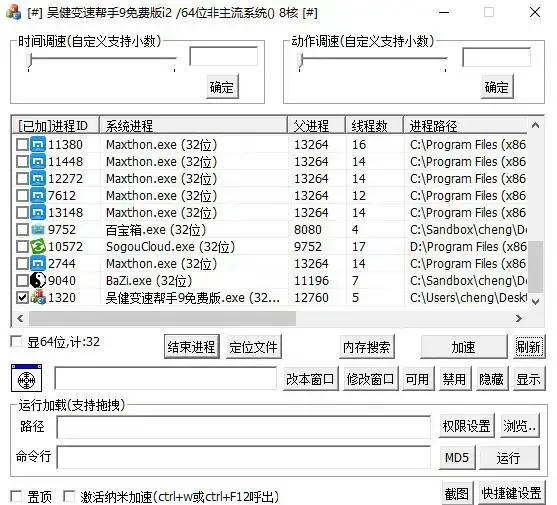
Task: Click the 动作调速 value input field
Action: [496, 57]
